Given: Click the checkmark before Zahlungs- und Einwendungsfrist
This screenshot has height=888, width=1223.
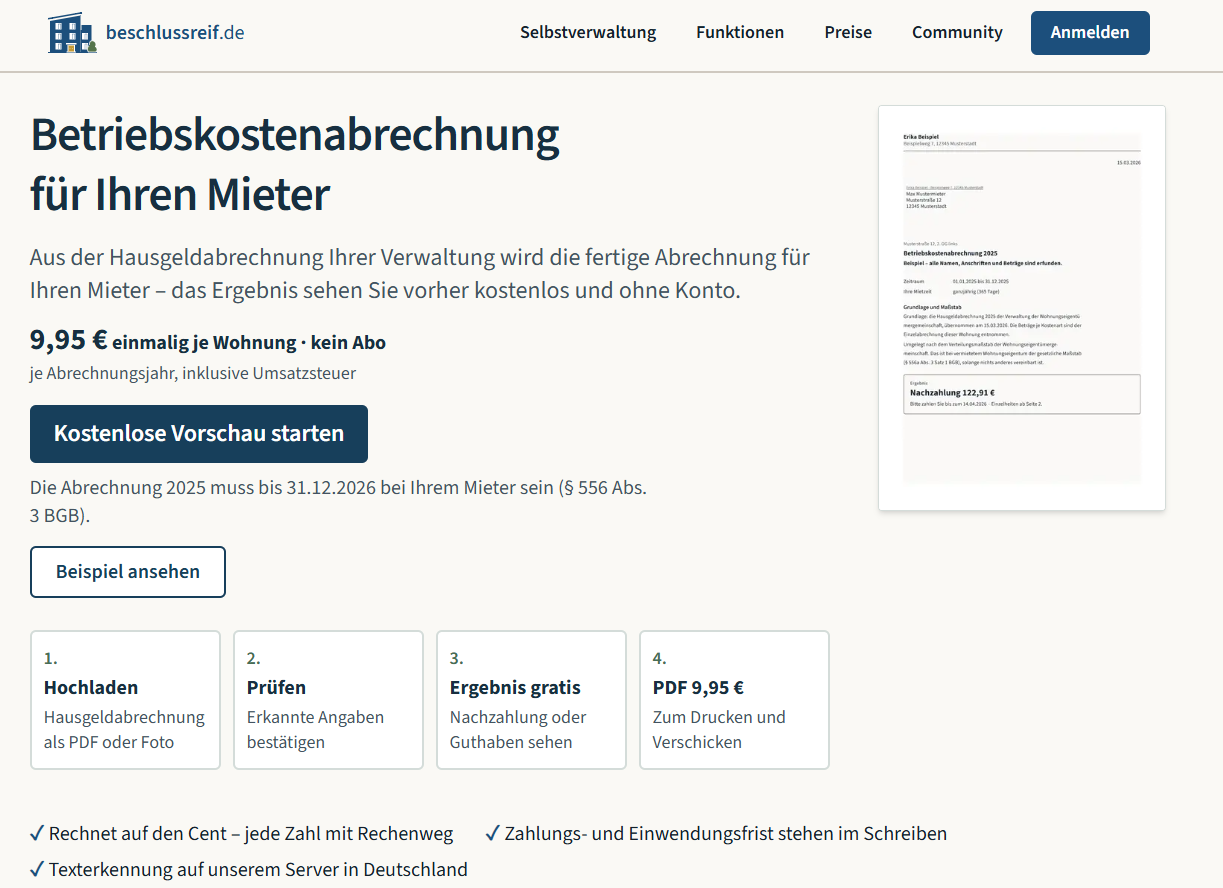Looking at the screenshot, I should (493, 833).
